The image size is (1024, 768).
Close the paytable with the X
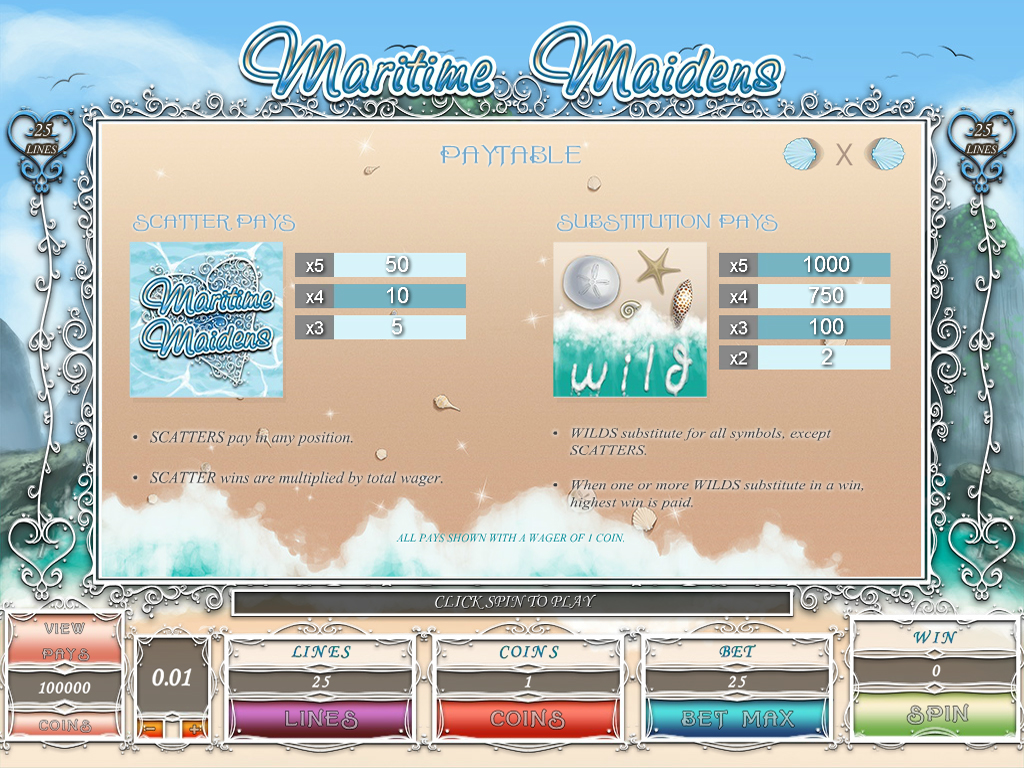point(844,155)
